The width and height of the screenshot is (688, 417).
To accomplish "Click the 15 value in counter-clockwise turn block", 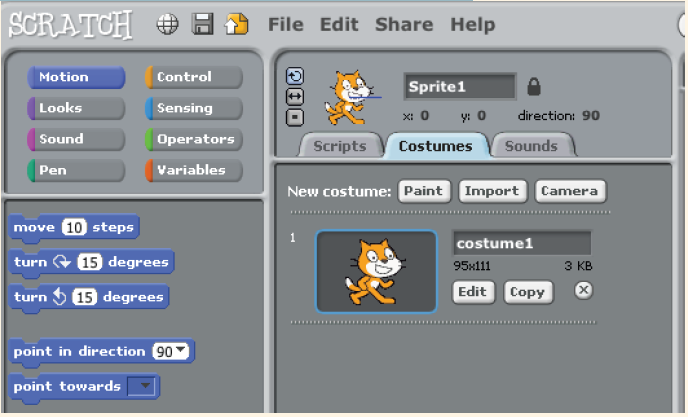I will coord(85,298).
